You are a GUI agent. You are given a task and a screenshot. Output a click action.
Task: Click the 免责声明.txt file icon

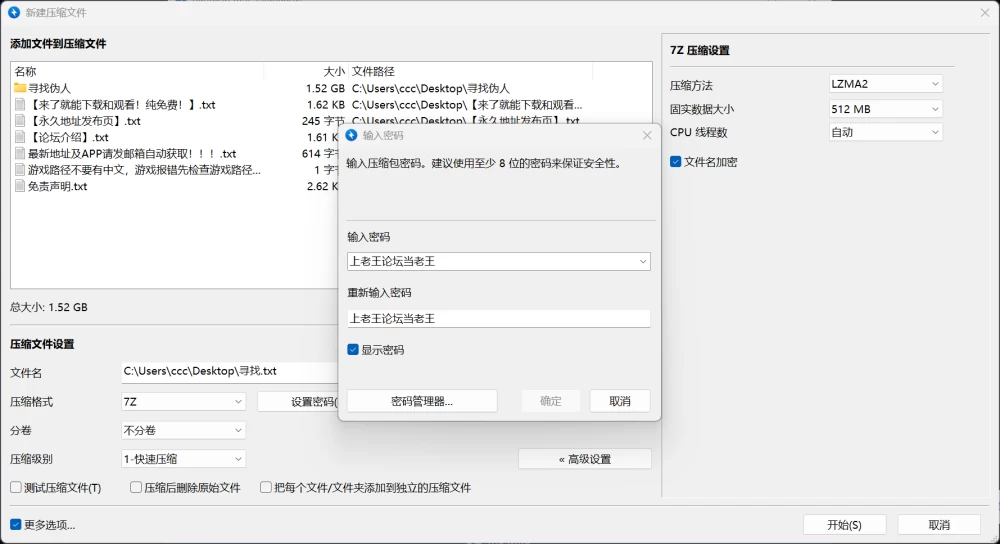coord(20,186)
